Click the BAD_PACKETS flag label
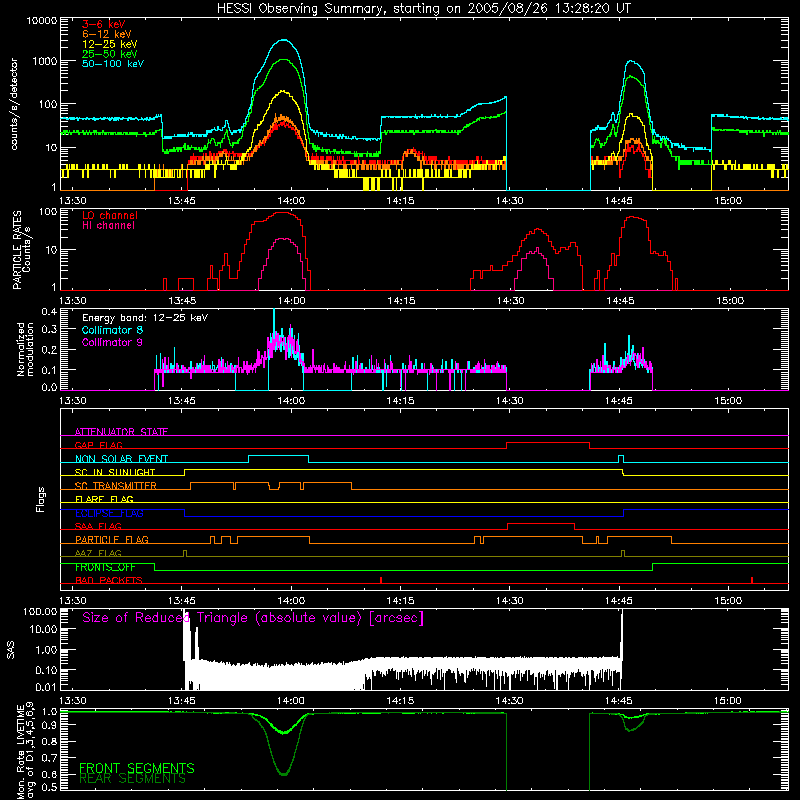The width and height of the screenshot is (800, 800). coord(109,580)
